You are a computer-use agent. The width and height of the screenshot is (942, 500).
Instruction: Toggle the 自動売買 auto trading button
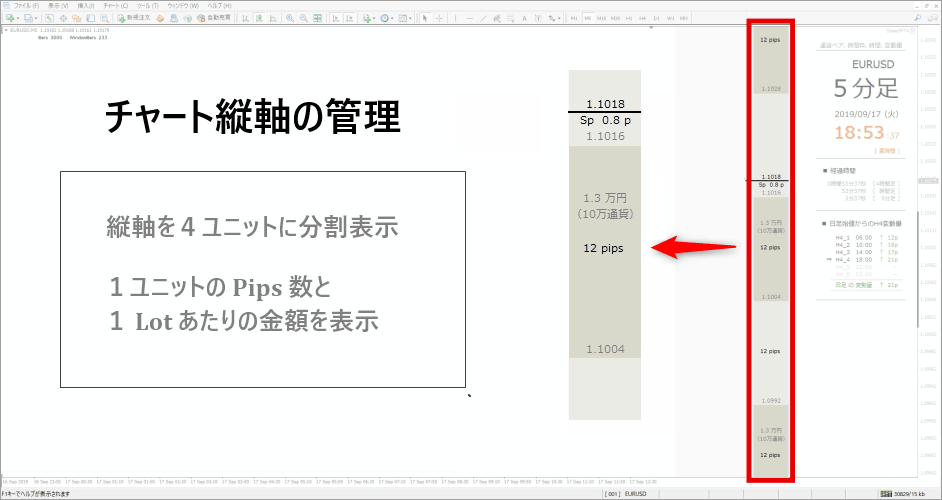tap(214, 18)
